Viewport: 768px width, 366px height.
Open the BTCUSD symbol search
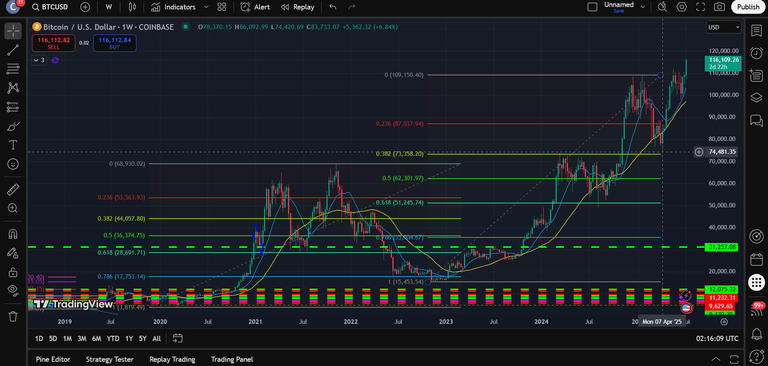coord(50,7)
